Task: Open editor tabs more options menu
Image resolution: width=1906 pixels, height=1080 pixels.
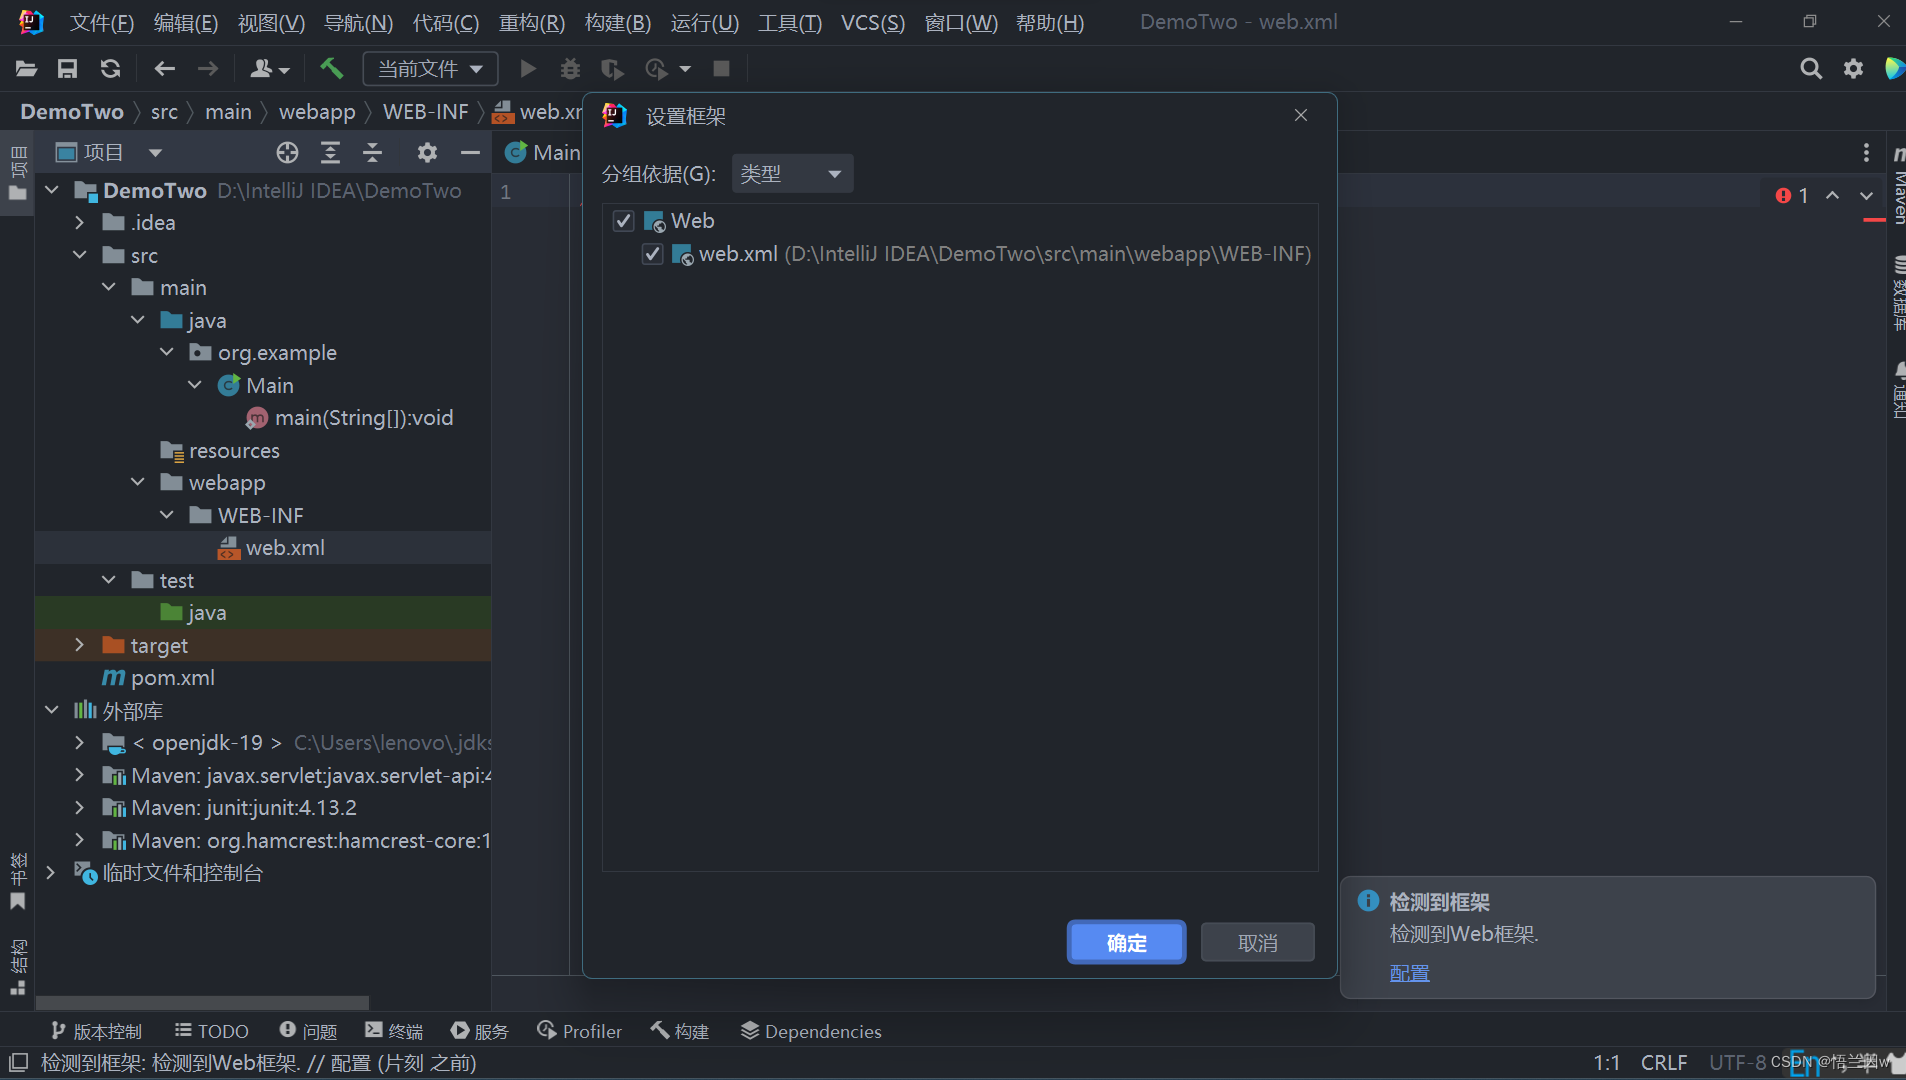Action: point(1866,152)
